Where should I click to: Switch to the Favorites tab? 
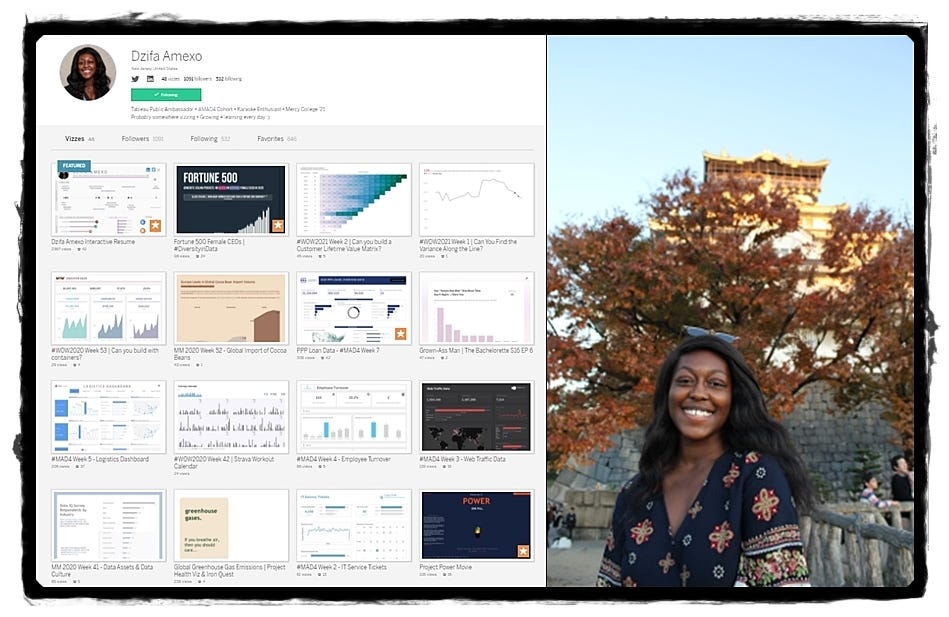(277, 139)
